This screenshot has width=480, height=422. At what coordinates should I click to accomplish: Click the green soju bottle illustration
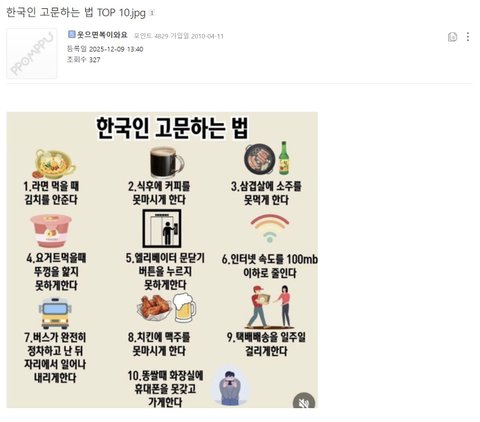(x=284, y=158)
